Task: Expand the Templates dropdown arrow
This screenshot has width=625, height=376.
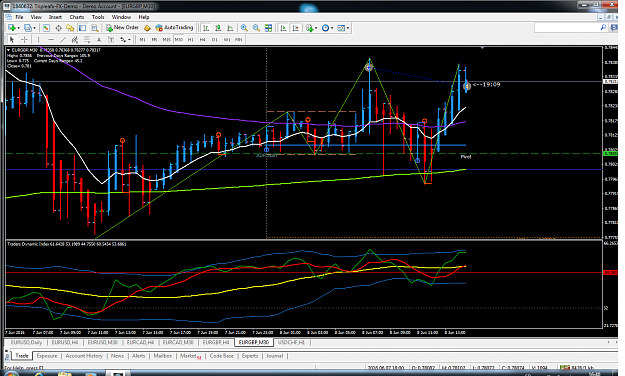Action: (x=348, y=28)
